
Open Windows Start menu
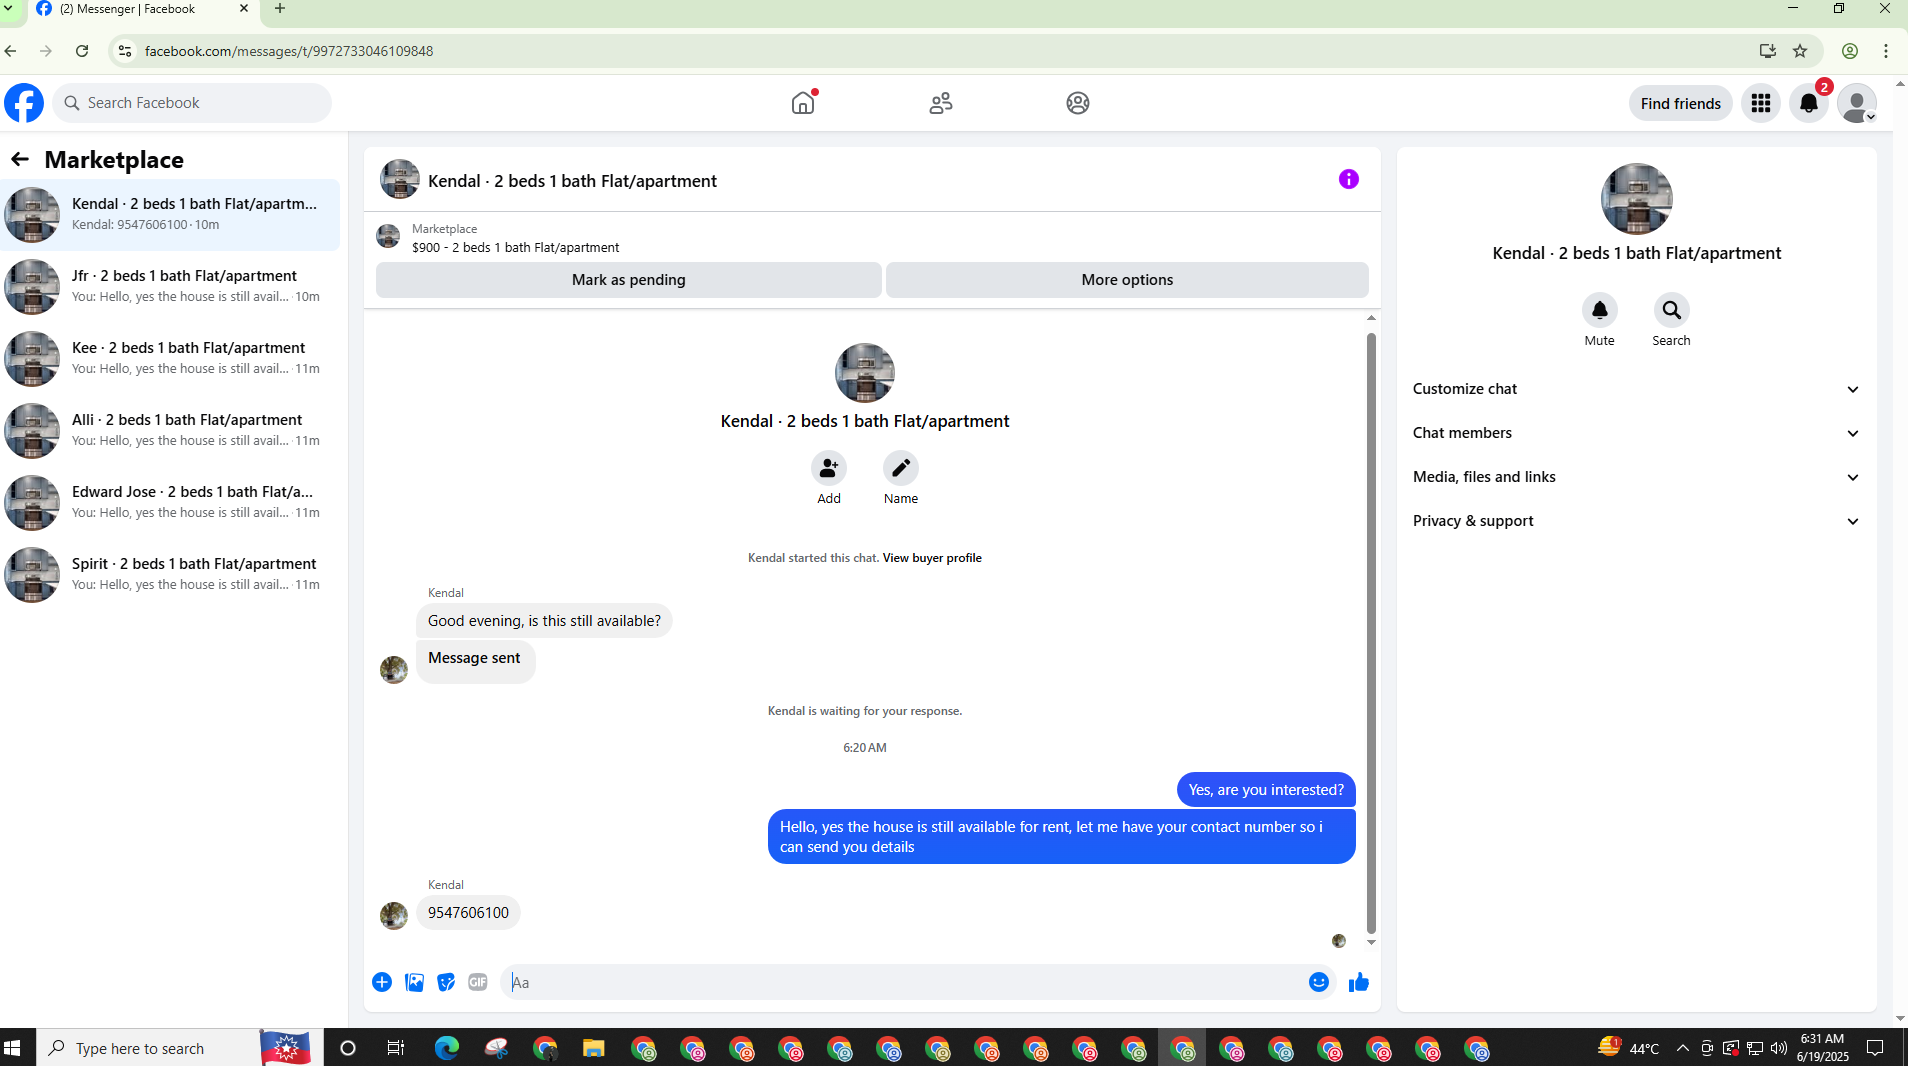13,1048
